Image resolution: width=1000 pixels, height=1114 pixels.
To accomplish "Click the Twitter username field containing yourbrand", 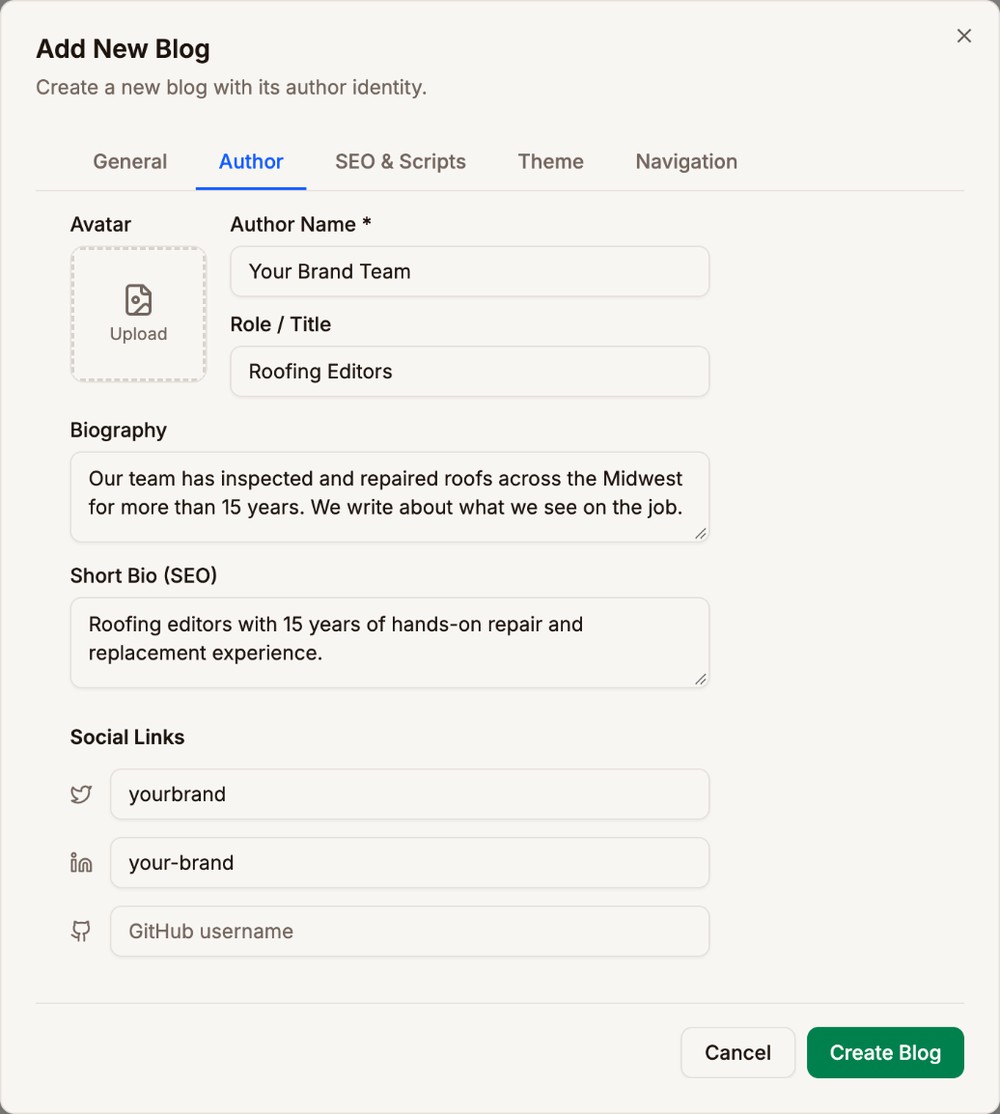I will [x=410, y=794].
